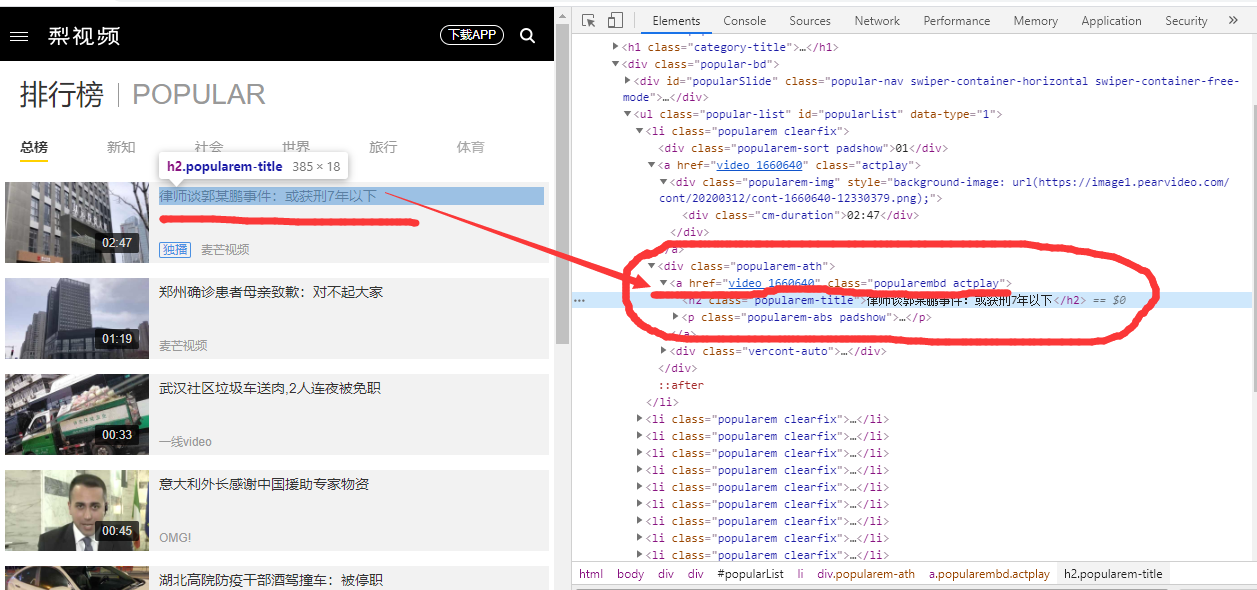
Task: Expand the h1 category-title node
Action: pos(616,46)
